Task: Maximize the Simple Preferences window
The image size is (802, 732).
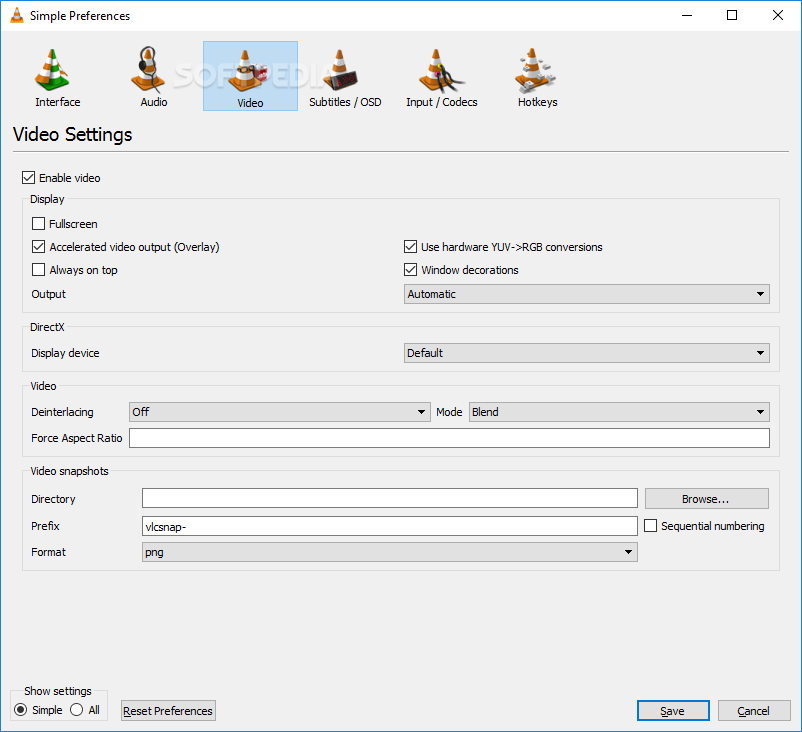Action: pyautogui.click(x=732, y=15)
